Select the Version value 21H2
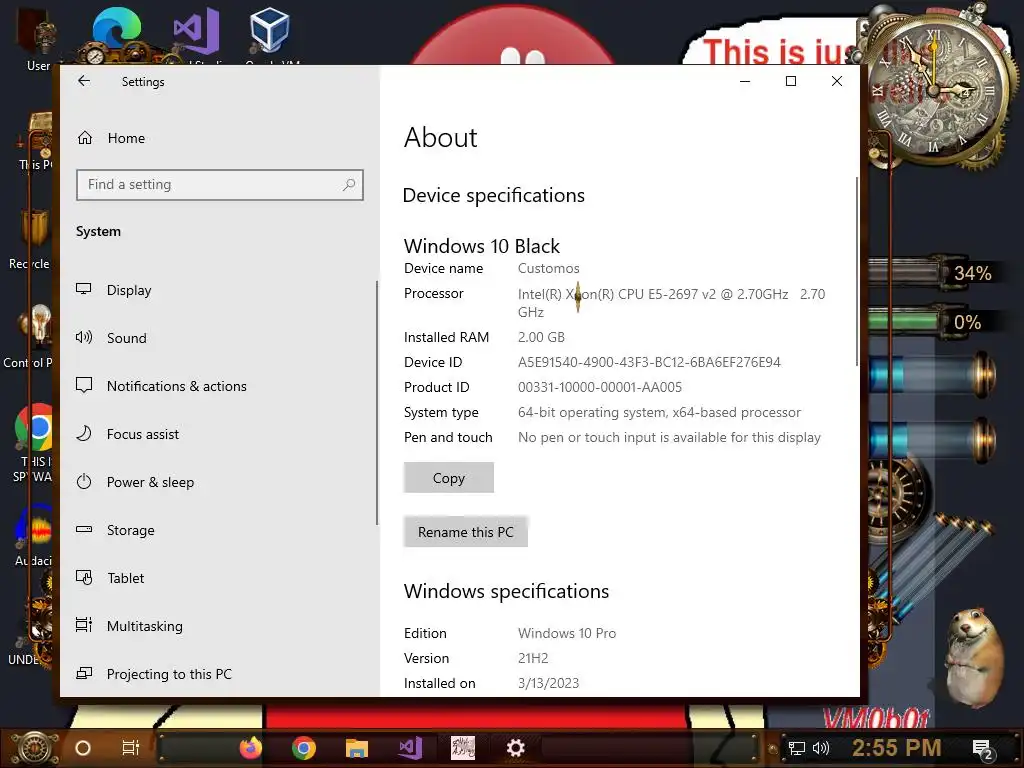The height and width of the screenshot is (768, 1024). coord(533,658)
